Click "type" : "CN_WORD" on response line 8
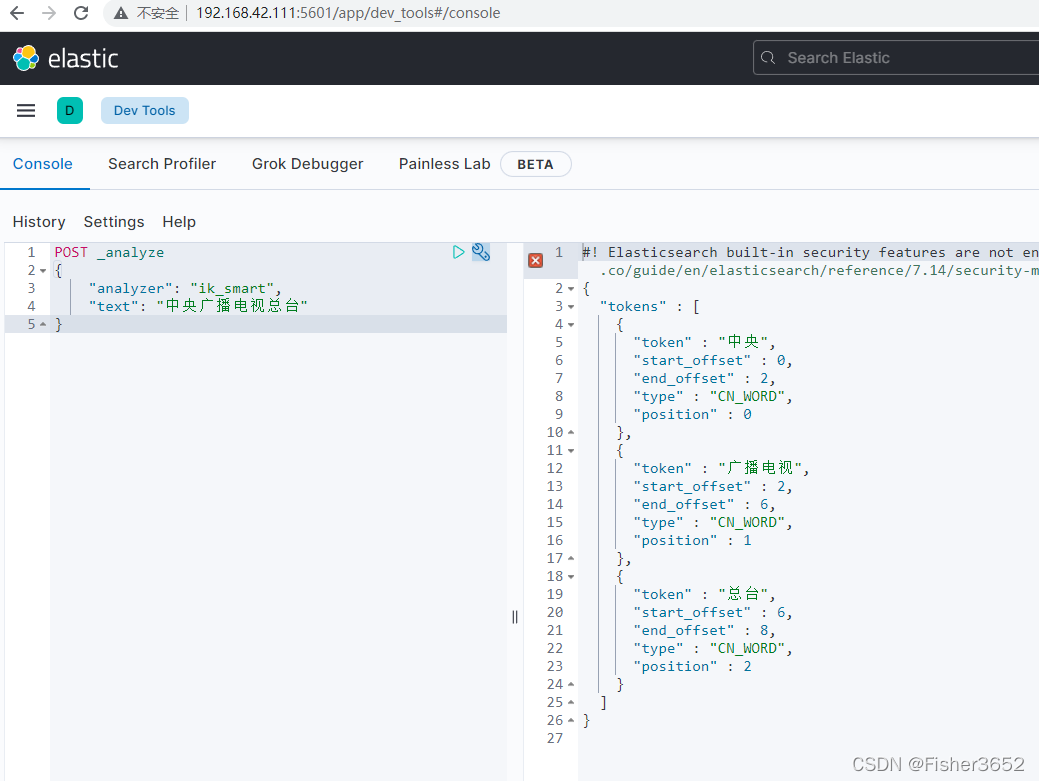 pos(712,396)
